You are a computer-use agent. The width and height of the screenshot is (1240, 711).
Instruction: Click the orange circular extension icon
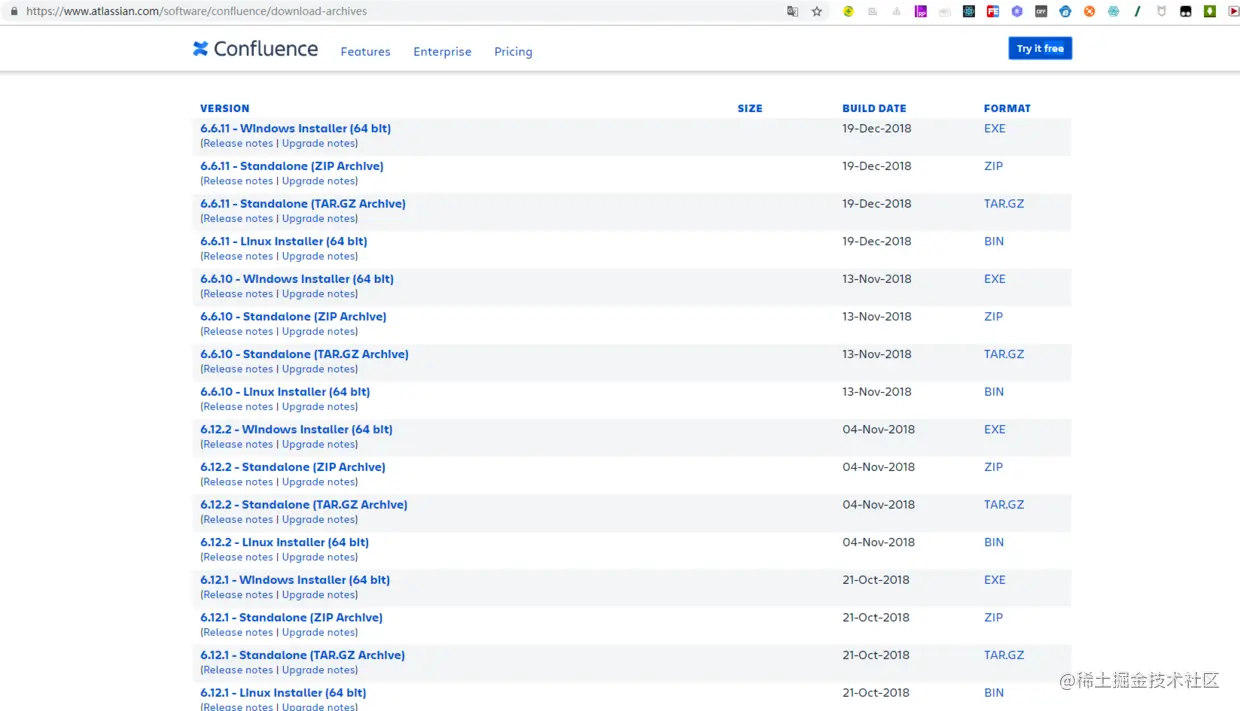click(1089, 11)
